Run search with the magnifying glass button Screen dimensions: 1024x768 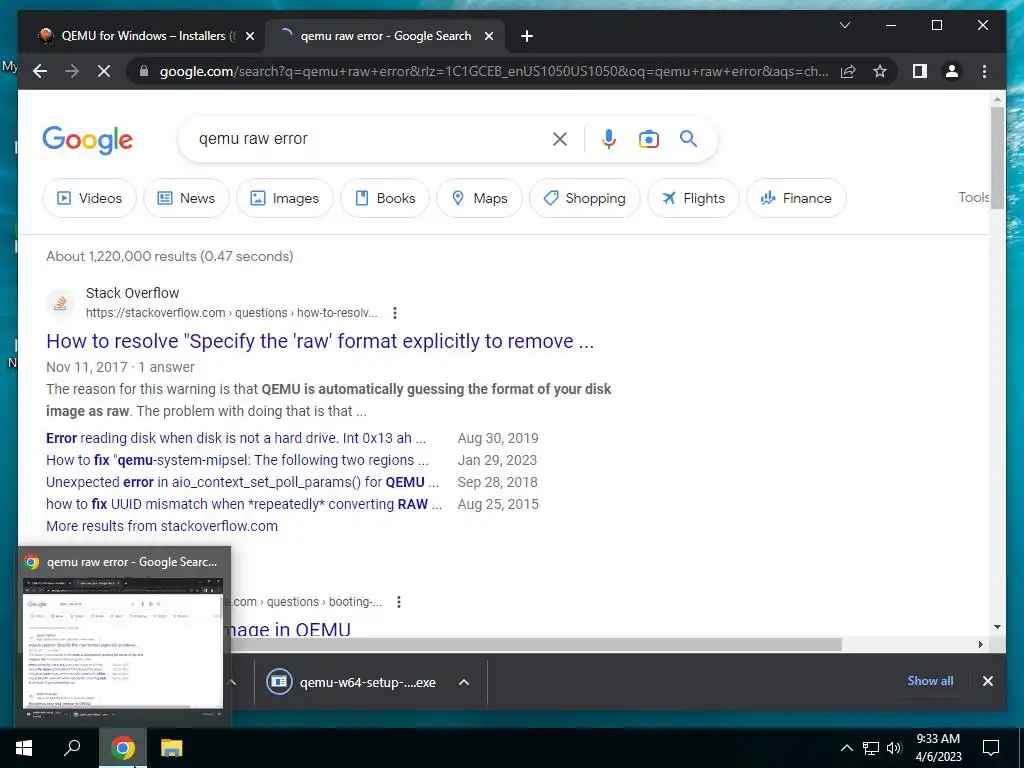(688, 138)
